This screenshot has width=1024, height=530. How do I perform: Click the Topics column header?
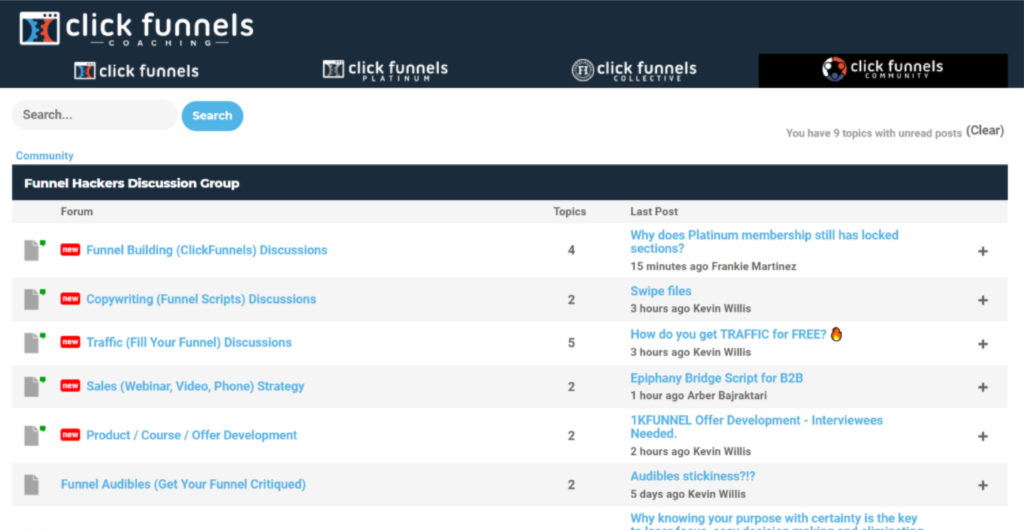(x=569, y=211)
